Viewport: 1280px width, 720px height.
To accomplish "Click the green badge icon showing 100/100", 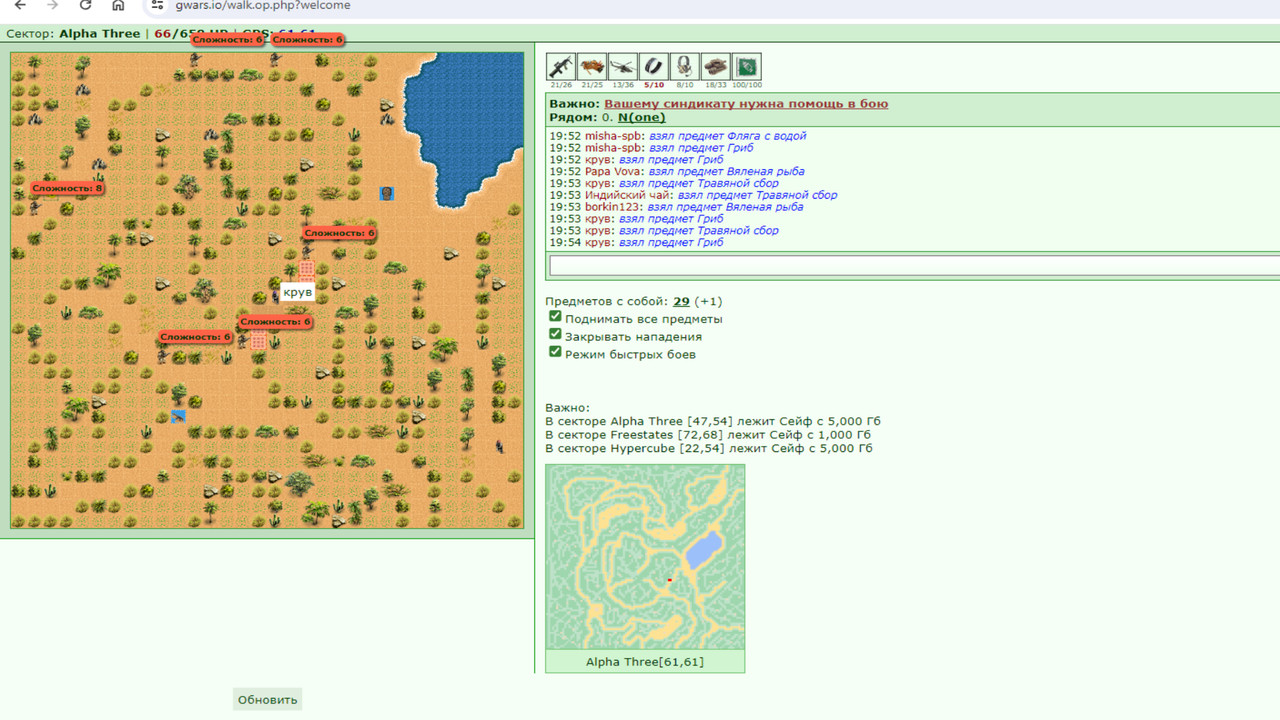I will [x=747, y=67].
